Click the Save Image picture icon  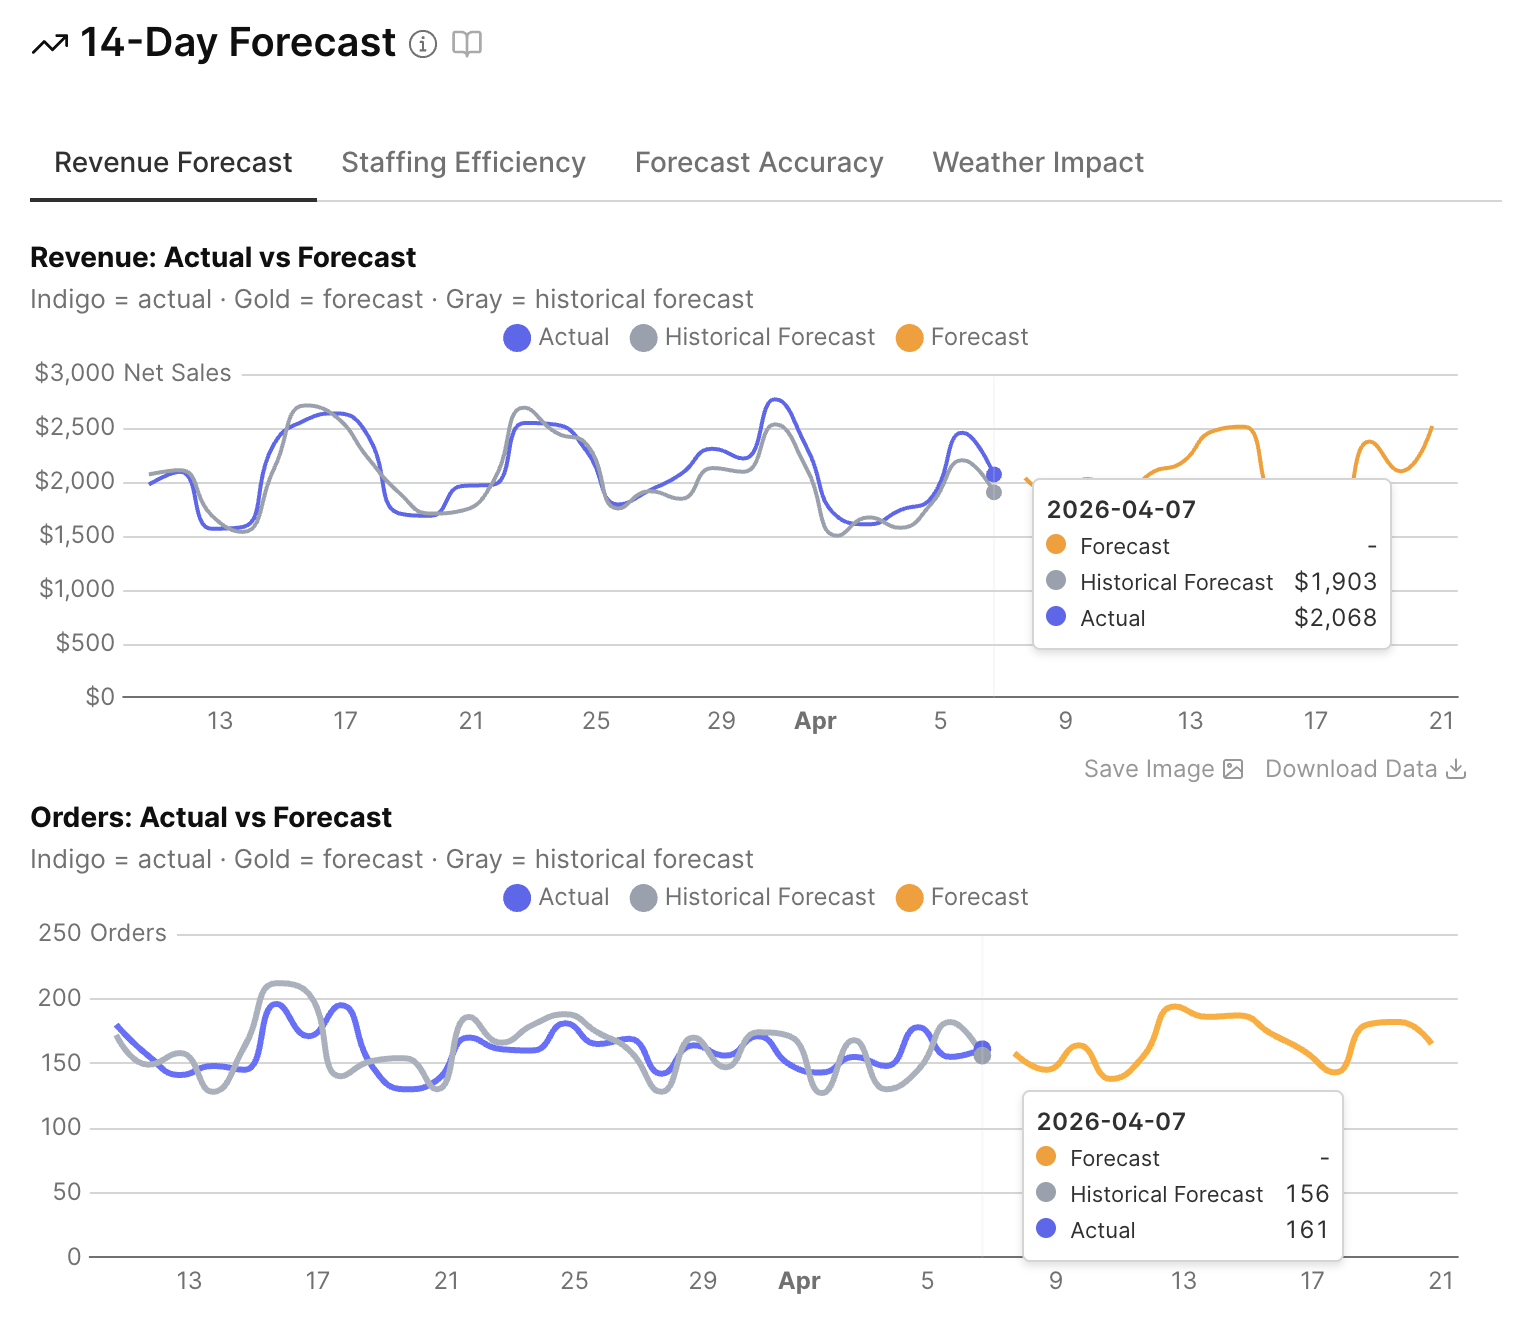1234,769
